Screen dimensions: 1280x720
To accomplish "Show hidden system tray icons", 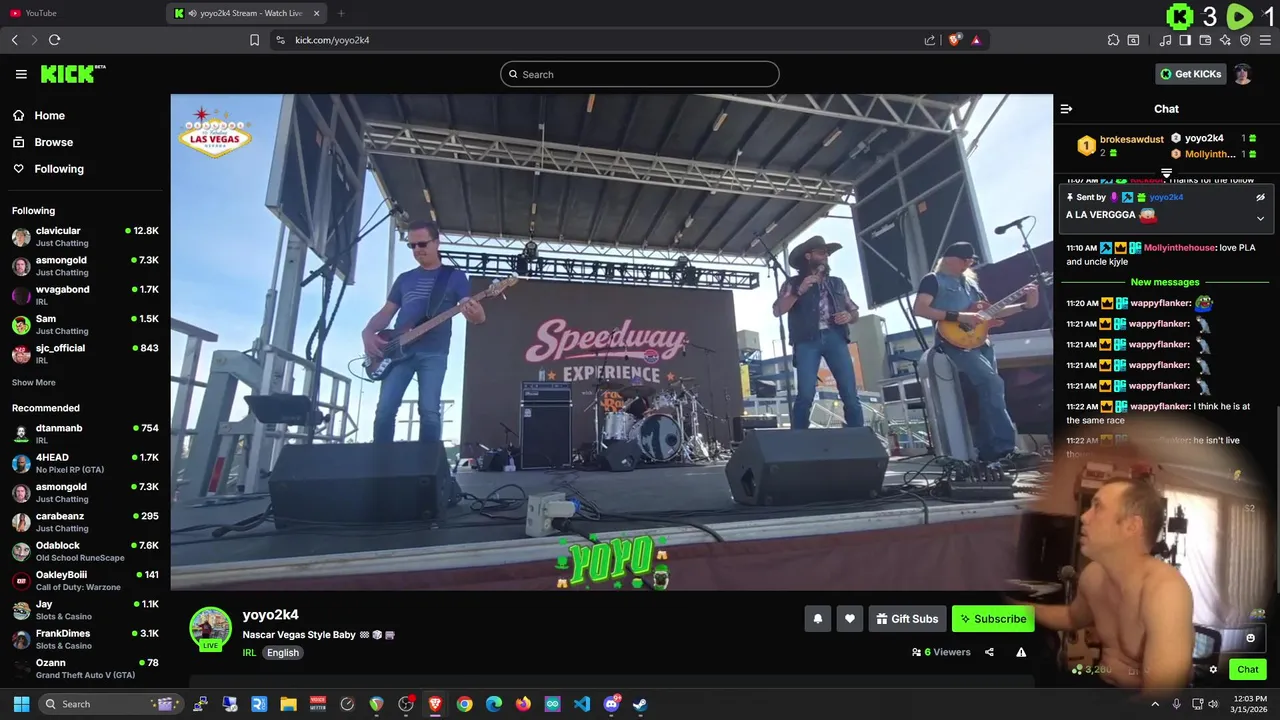I will point(1155,704).
